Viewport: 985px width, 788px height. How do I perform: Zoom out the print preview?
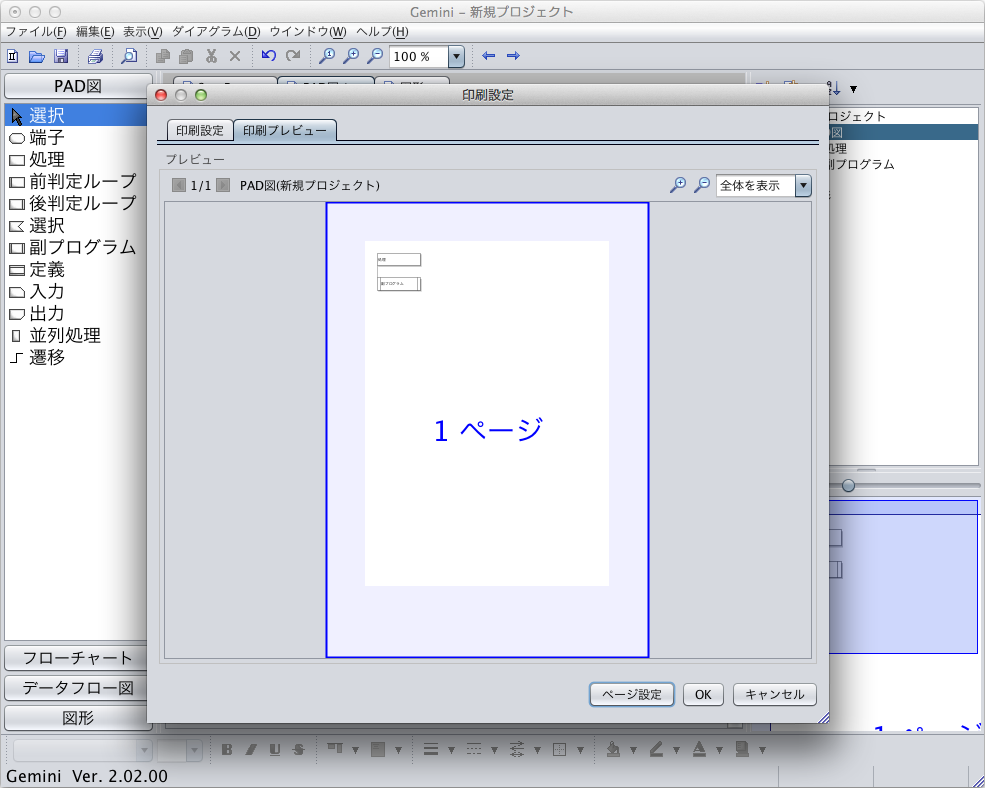(x=702, y=185)
